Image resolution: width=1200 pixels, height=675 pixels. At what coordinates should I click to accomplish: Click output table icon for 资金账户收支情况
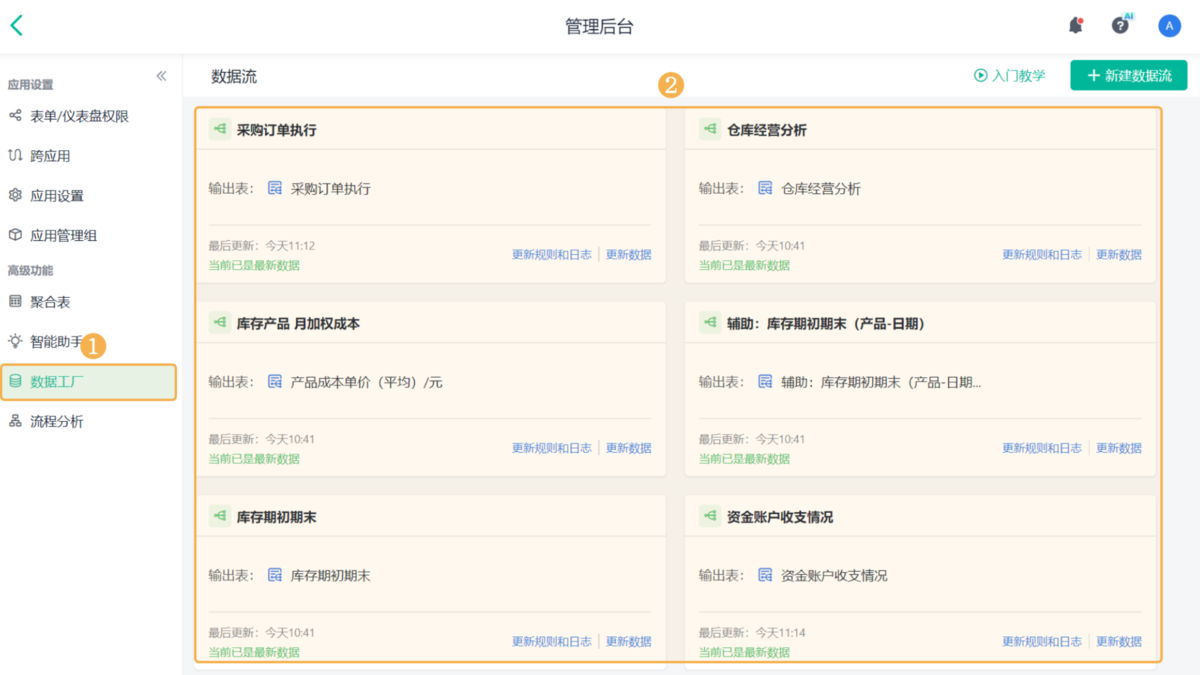[765, 575]
